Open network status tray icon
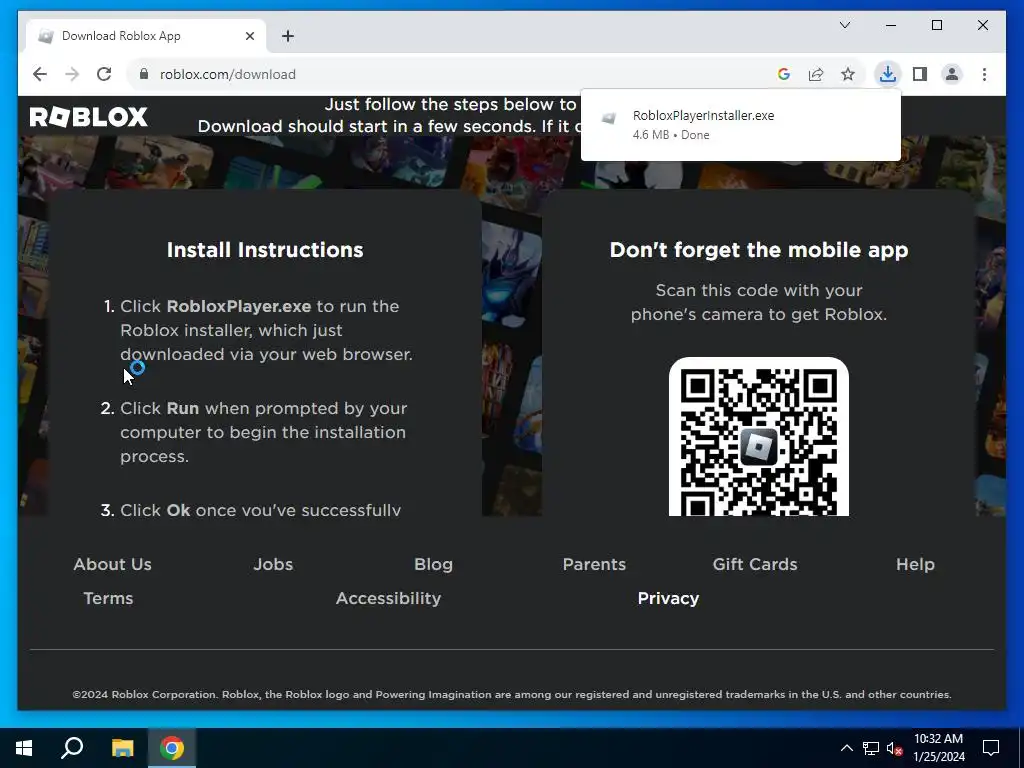Viewport: 1024px width, 768px height. point(871,748)
